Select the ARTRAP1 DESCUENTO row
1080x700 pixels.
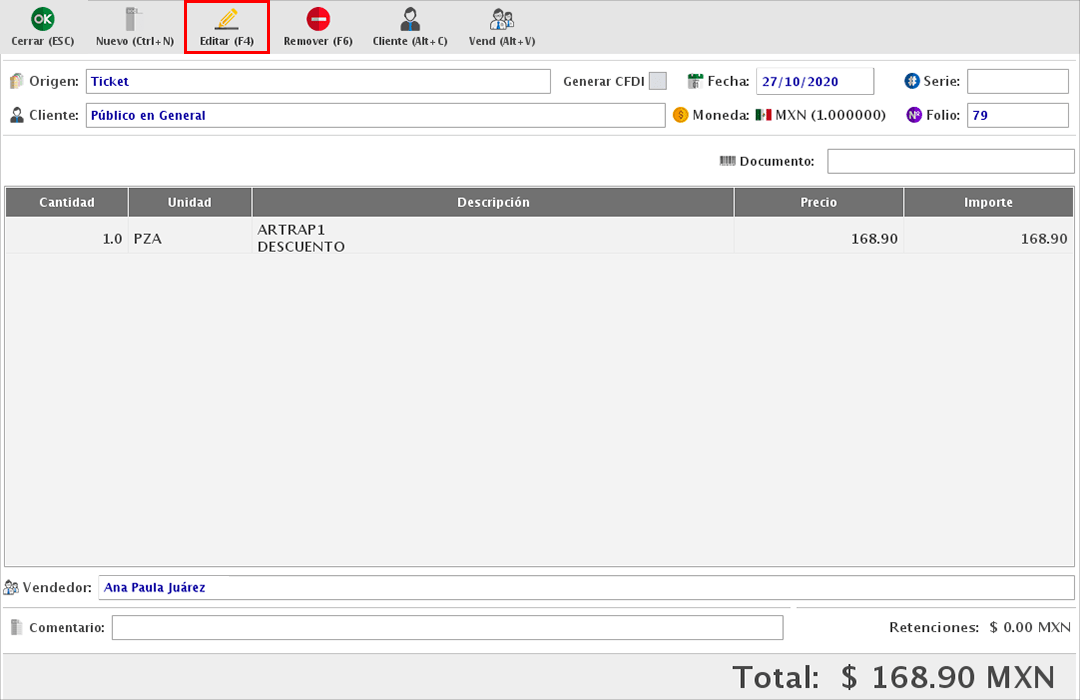tap(492, 238)
